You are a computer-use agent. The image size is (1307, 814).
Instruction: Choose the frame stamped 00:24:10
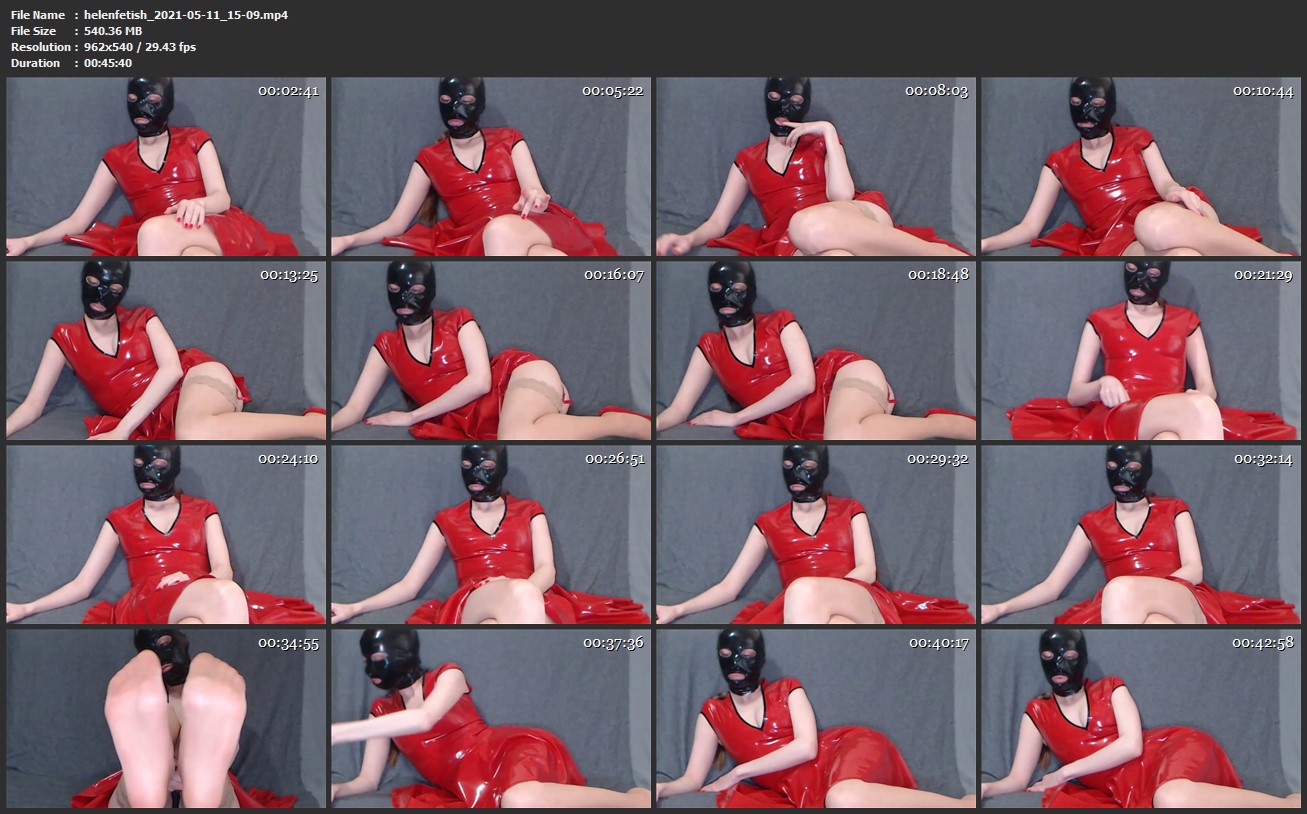click(166, 534)
